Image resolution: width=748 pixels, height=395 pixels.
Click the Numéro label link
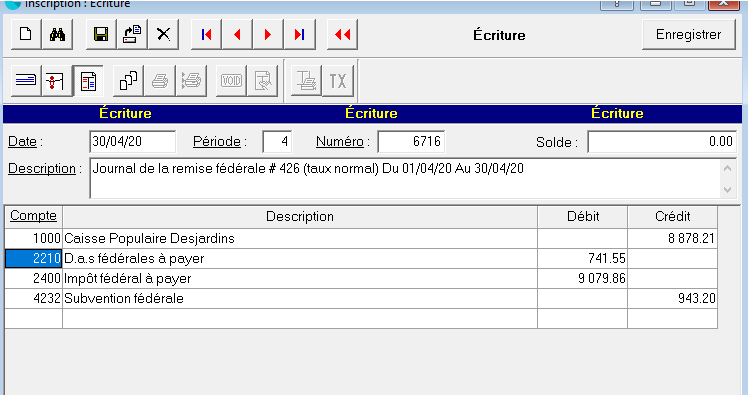pos(340,142)
